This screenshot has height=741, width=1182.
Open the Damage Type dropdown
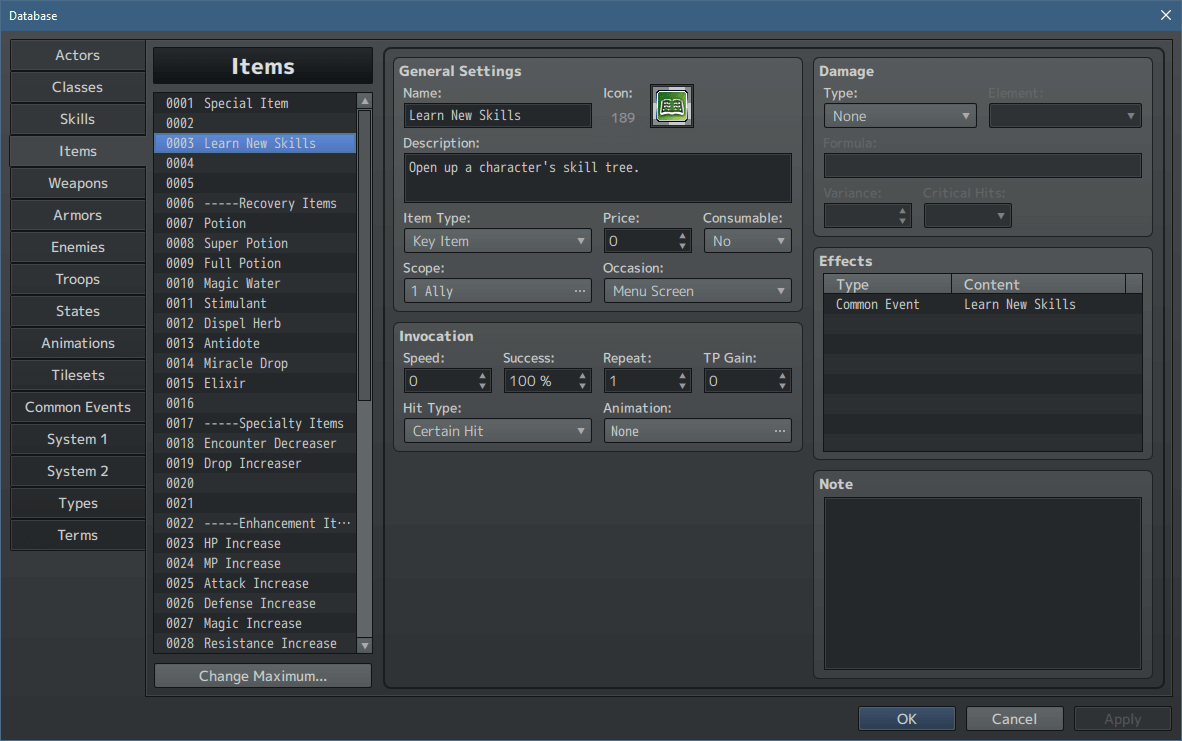(x=900, y=116)
